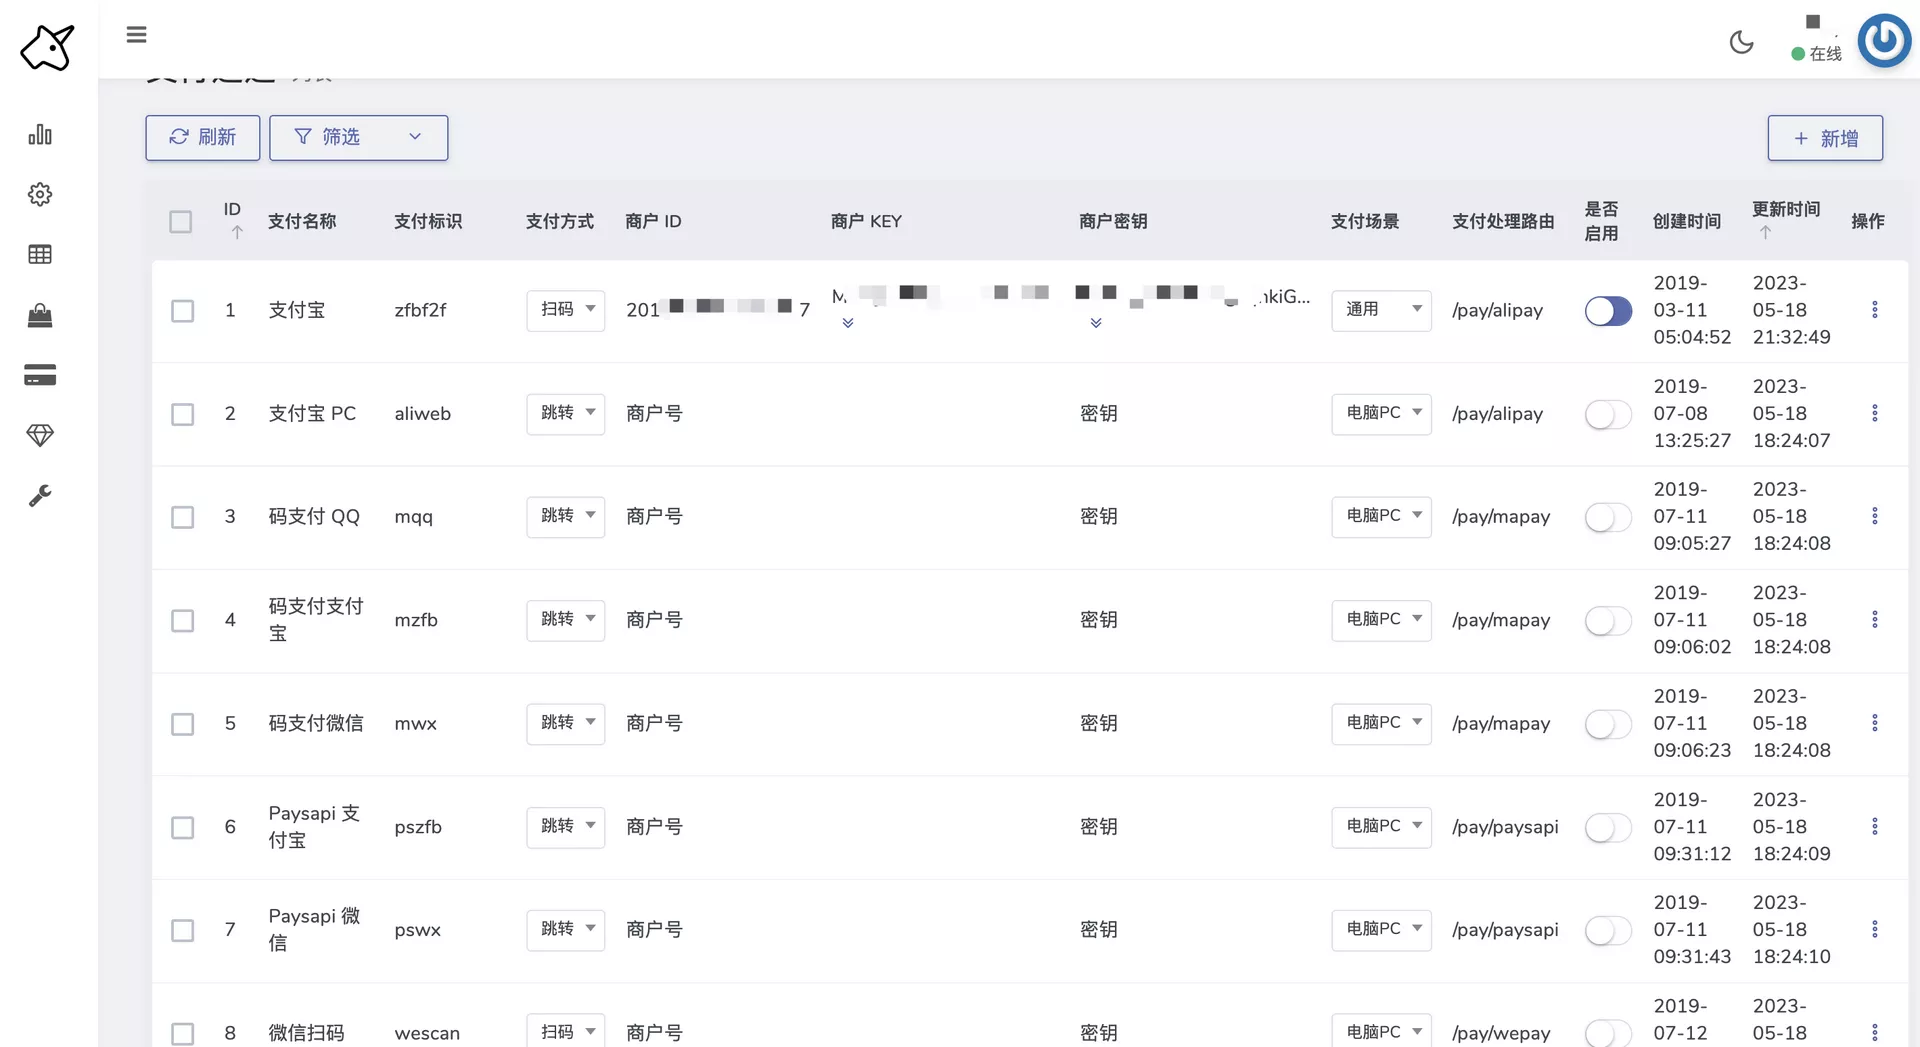The width and height of the screenshot is (1920, 1047).
Task: Open the credit card sidebar icon
Action: point(40,375)
